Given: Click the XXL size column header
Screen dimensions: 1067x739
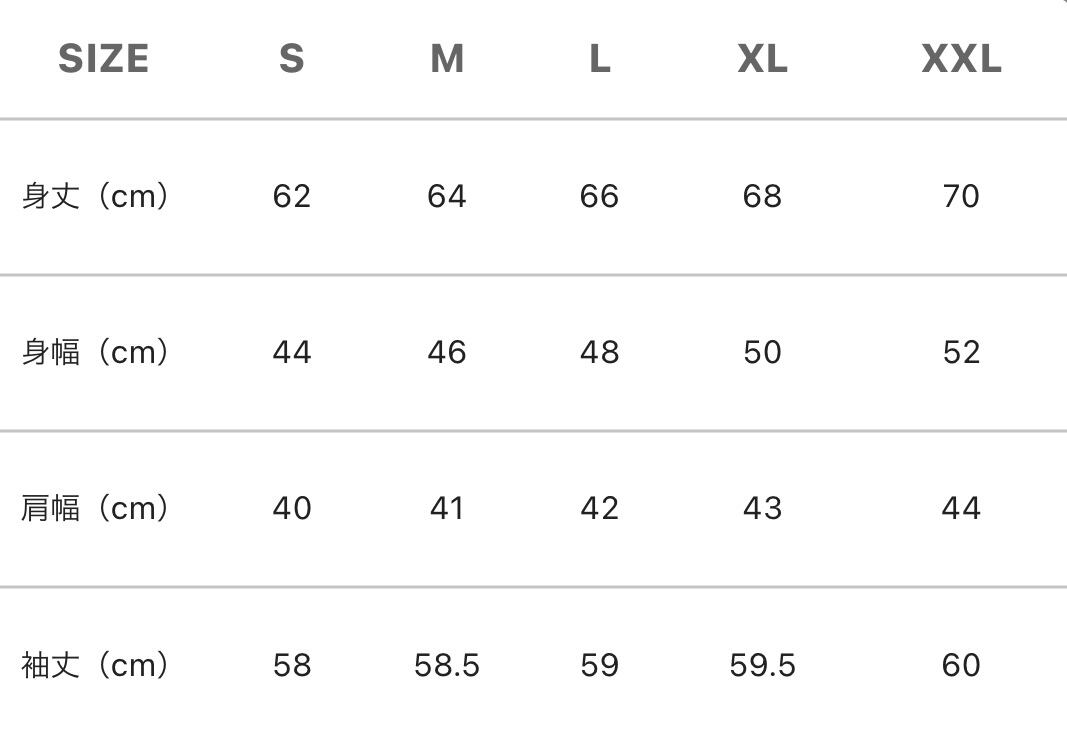Looking at the screenshot, I should tap(961, 59).
